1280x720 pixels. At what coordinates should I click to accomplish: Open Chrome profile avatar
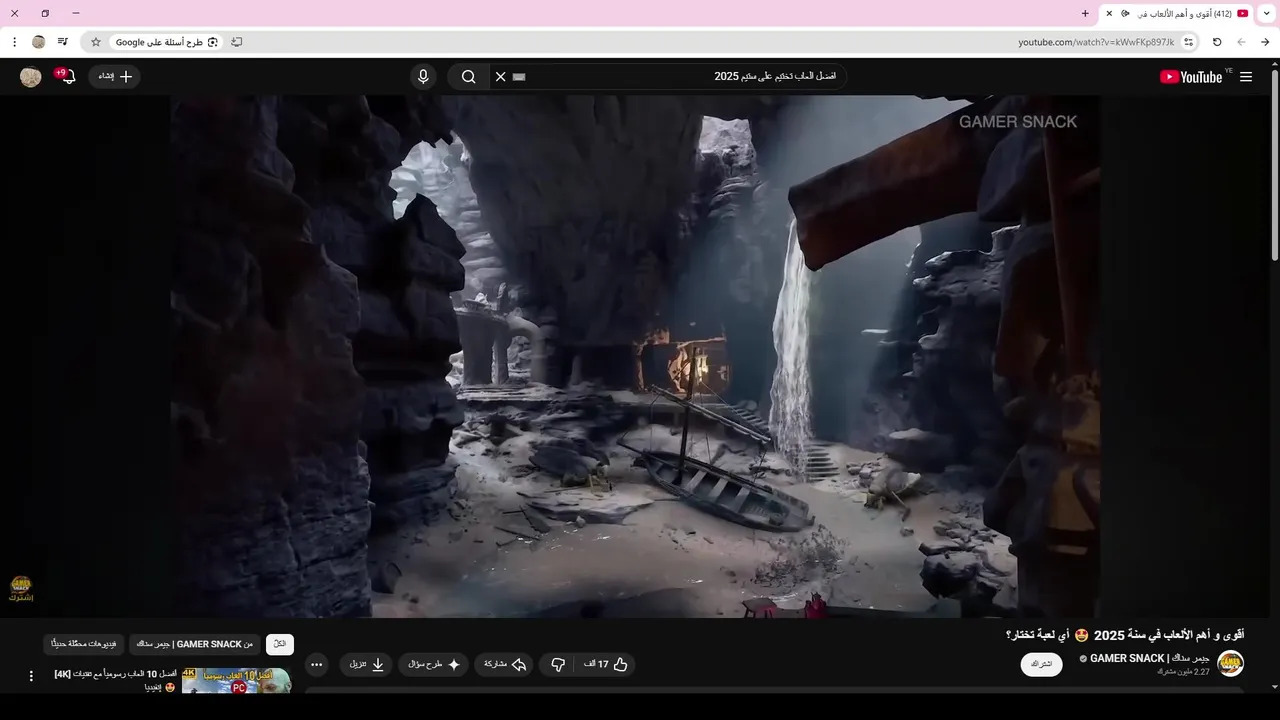tap(39, 42)
